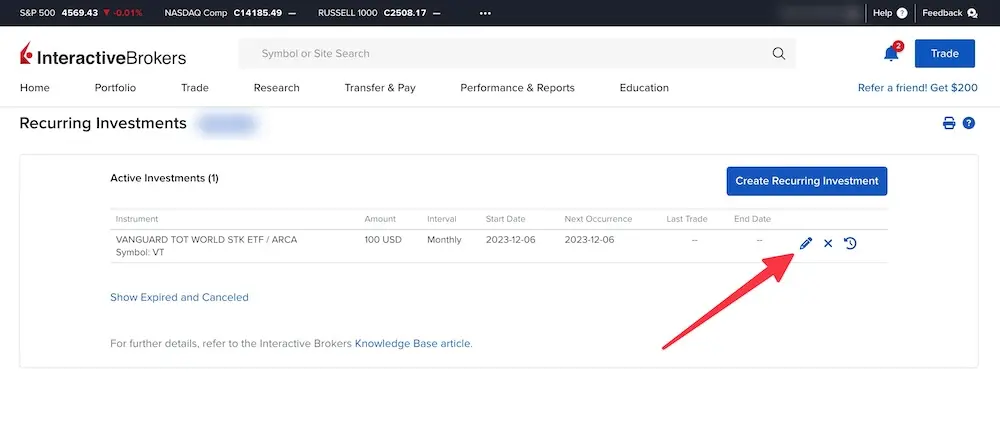Click the Start Date column header
Screen dimensions: 1000x431
(x=506, y=219)
